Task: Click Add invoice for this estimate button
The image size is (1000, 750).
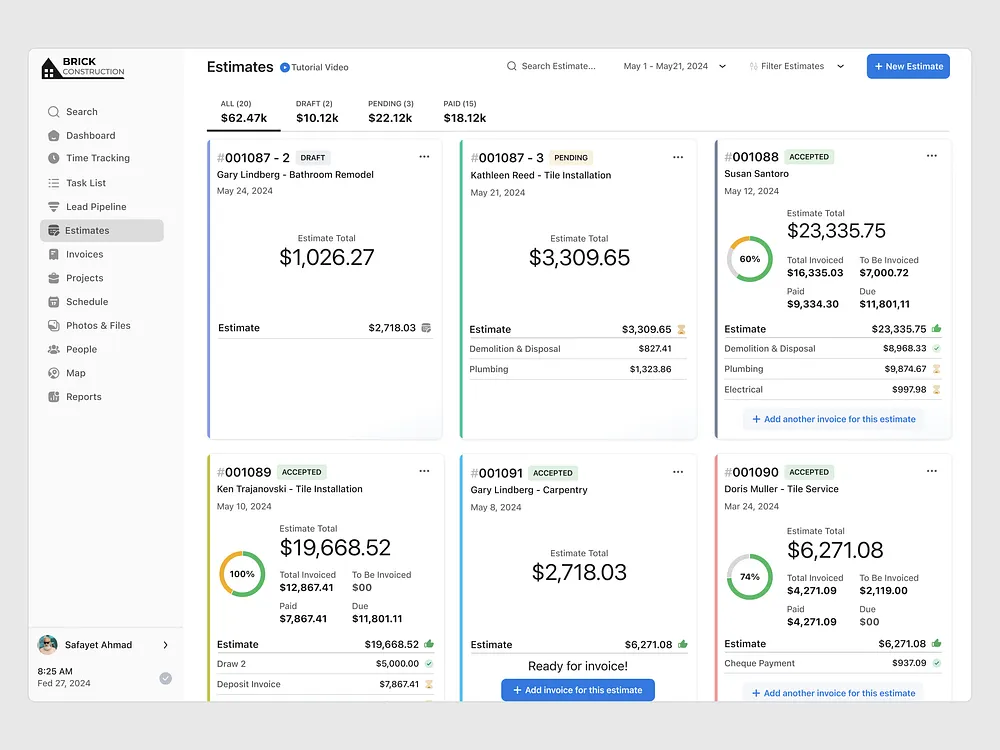Action: [x=578, y=690]
